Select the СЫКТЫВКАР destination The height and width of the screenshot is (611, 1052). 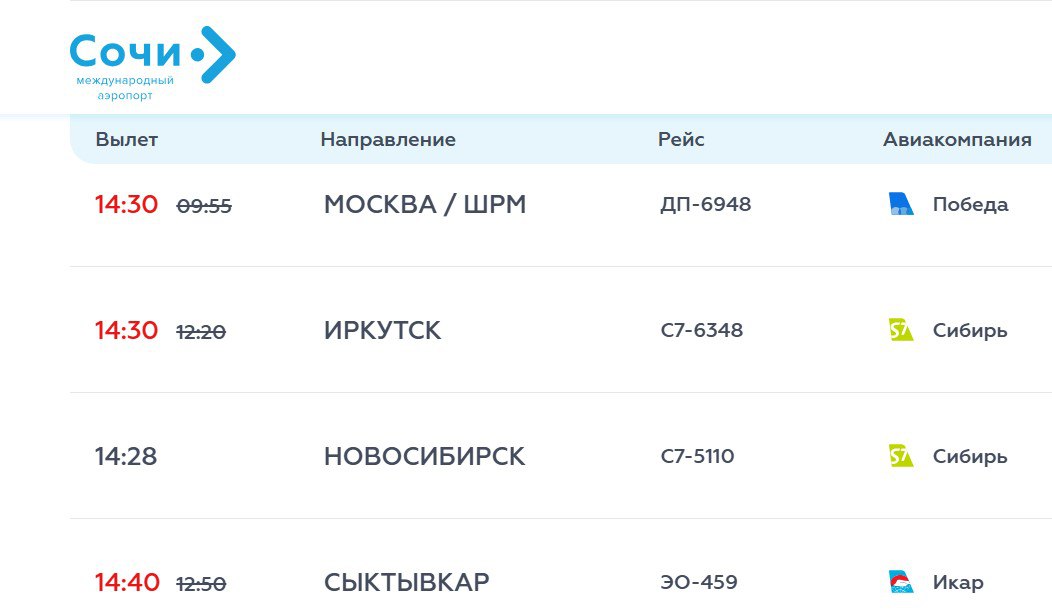click(407, 582)
